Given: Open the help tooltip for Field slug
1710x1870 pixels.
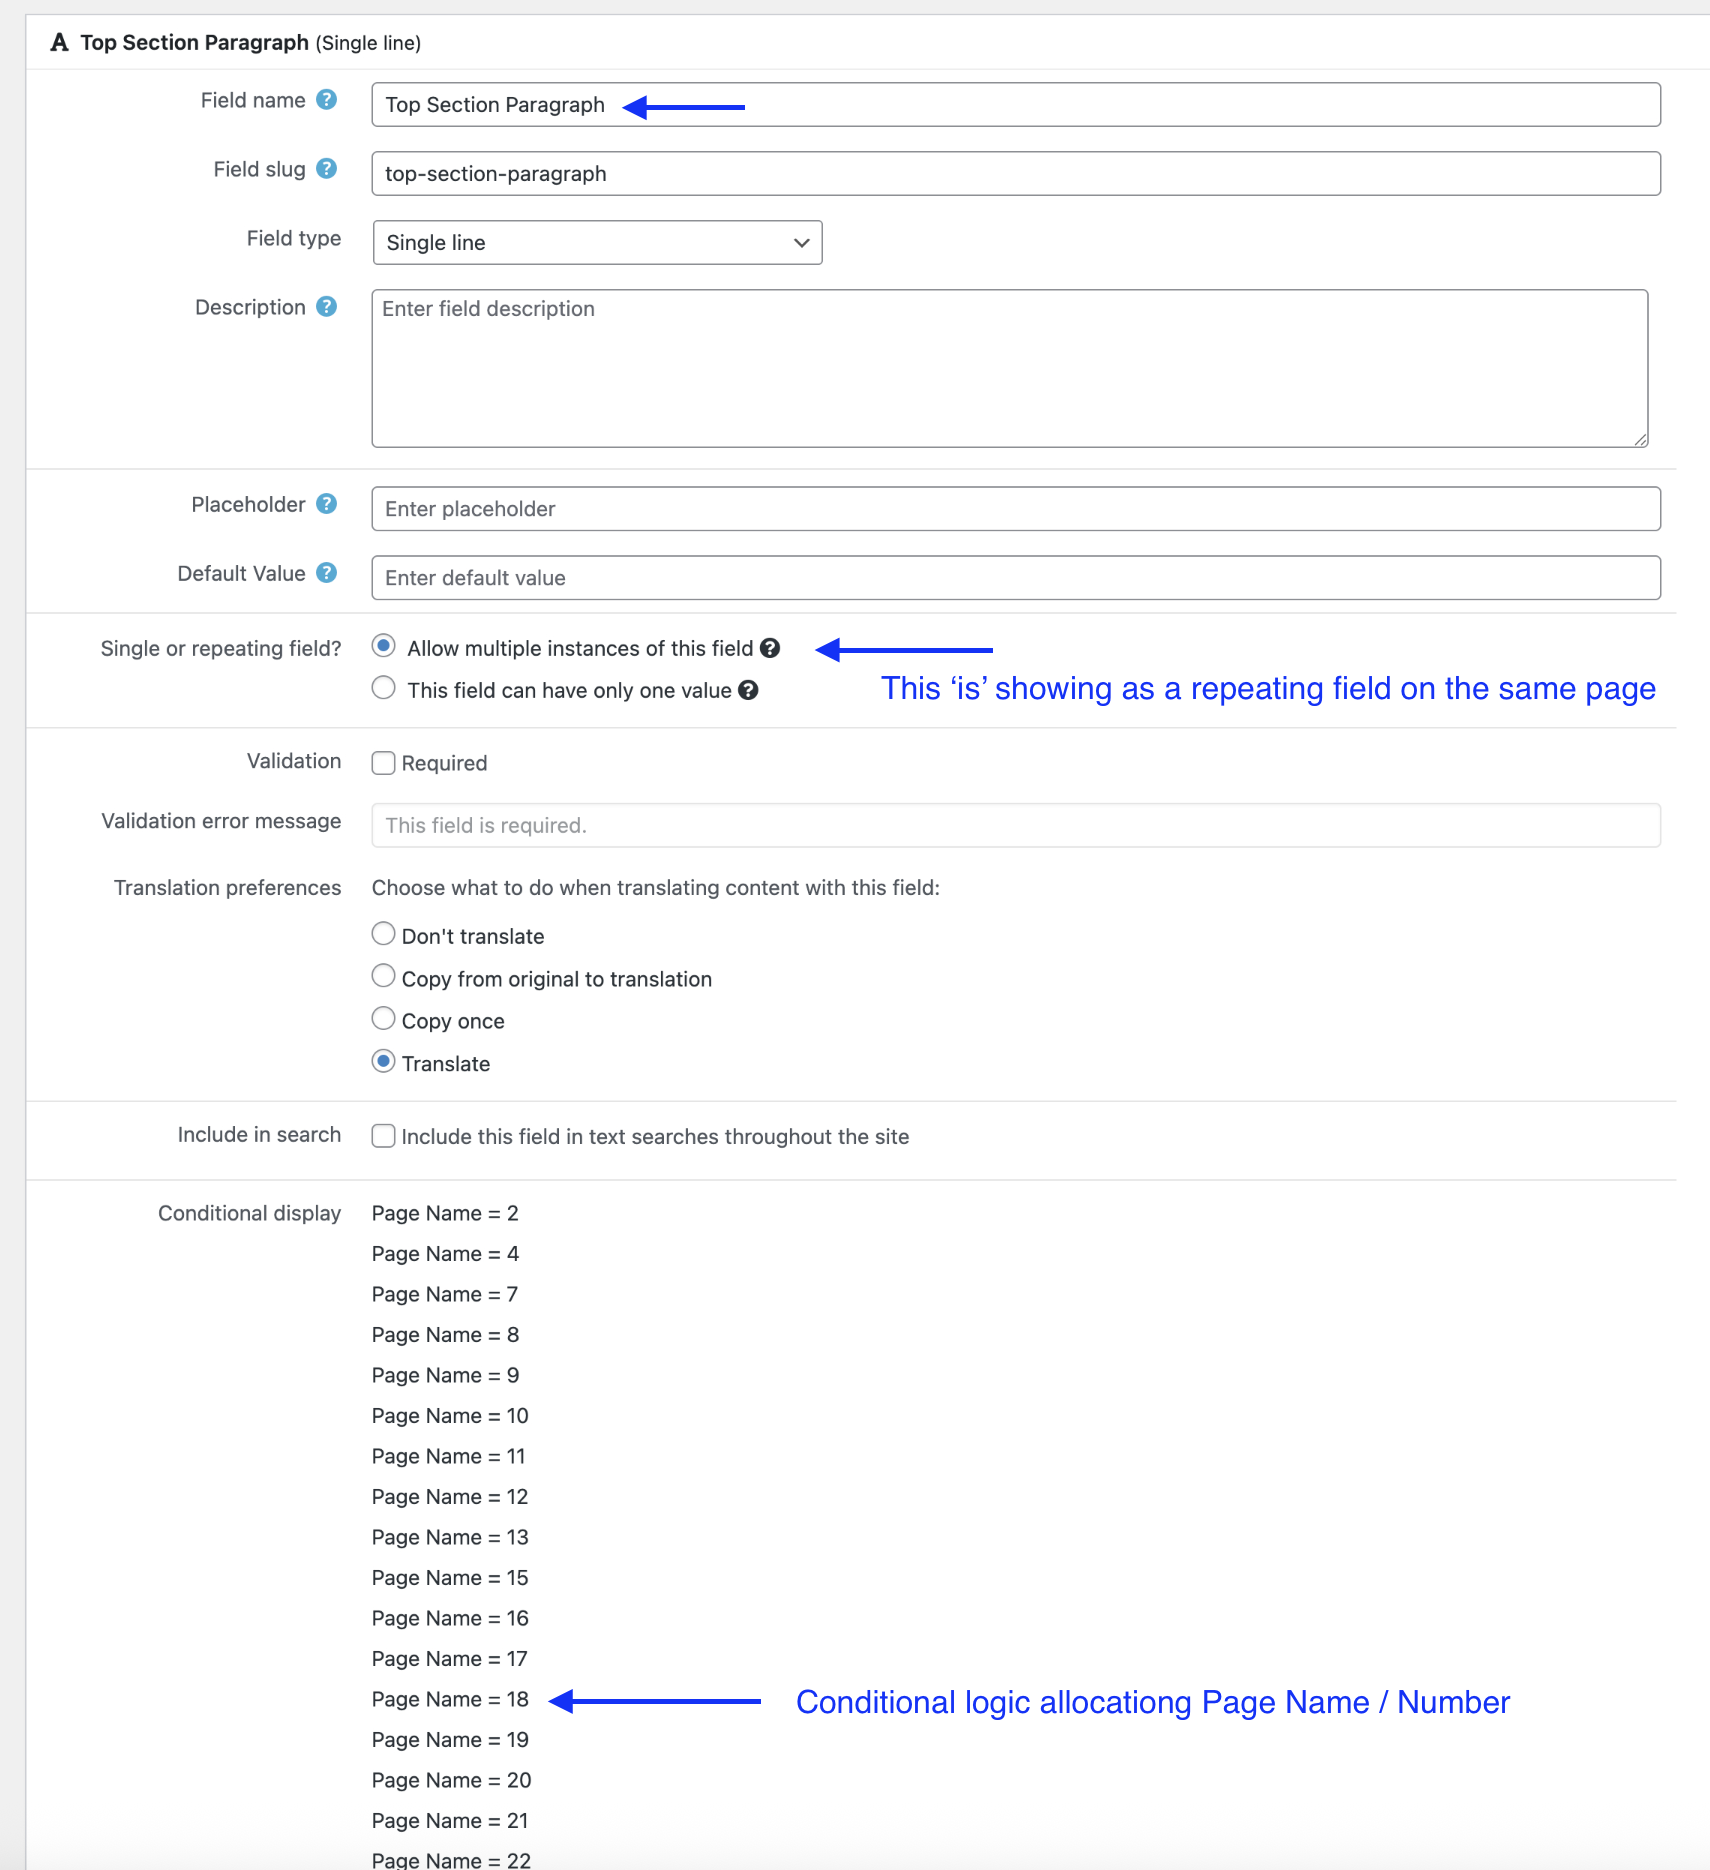Looking at the screenshot, I should (x=326, y=169).
